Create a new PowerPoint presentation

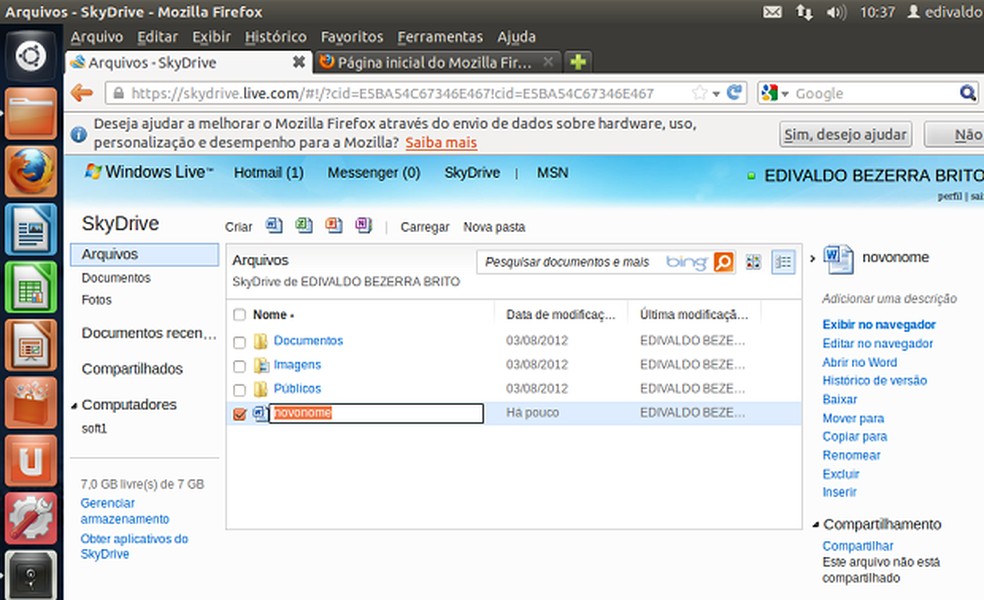pos(333,226)
